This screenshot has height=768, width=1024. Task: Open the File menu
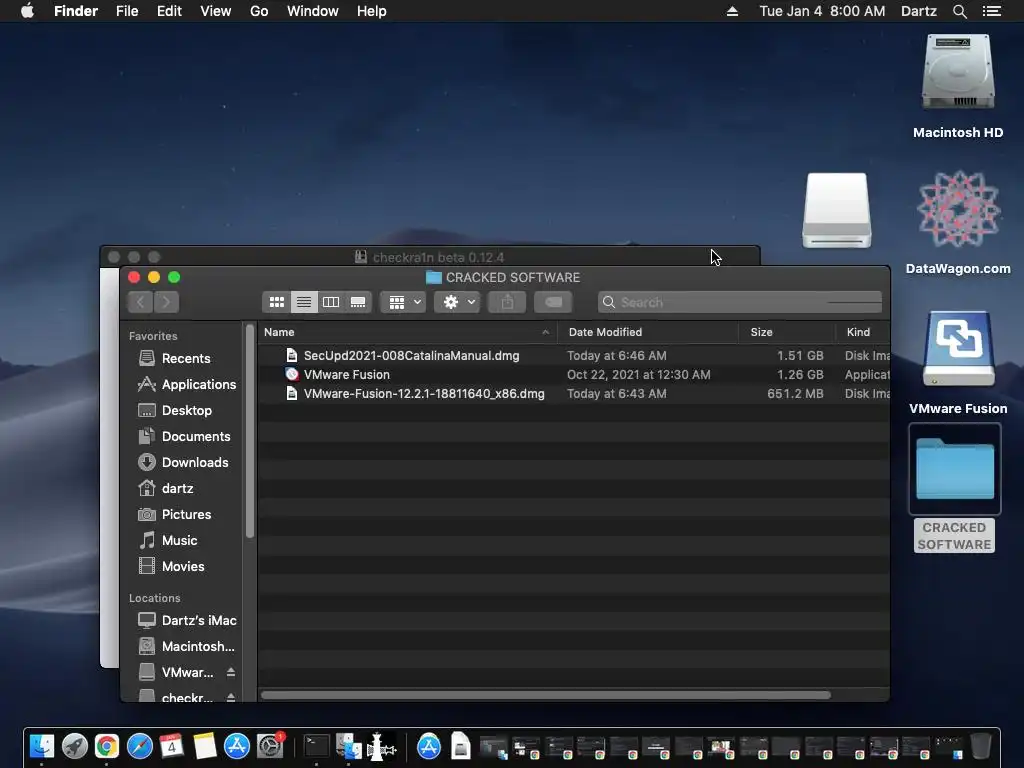pyautogui.click(x=127, y=11)
